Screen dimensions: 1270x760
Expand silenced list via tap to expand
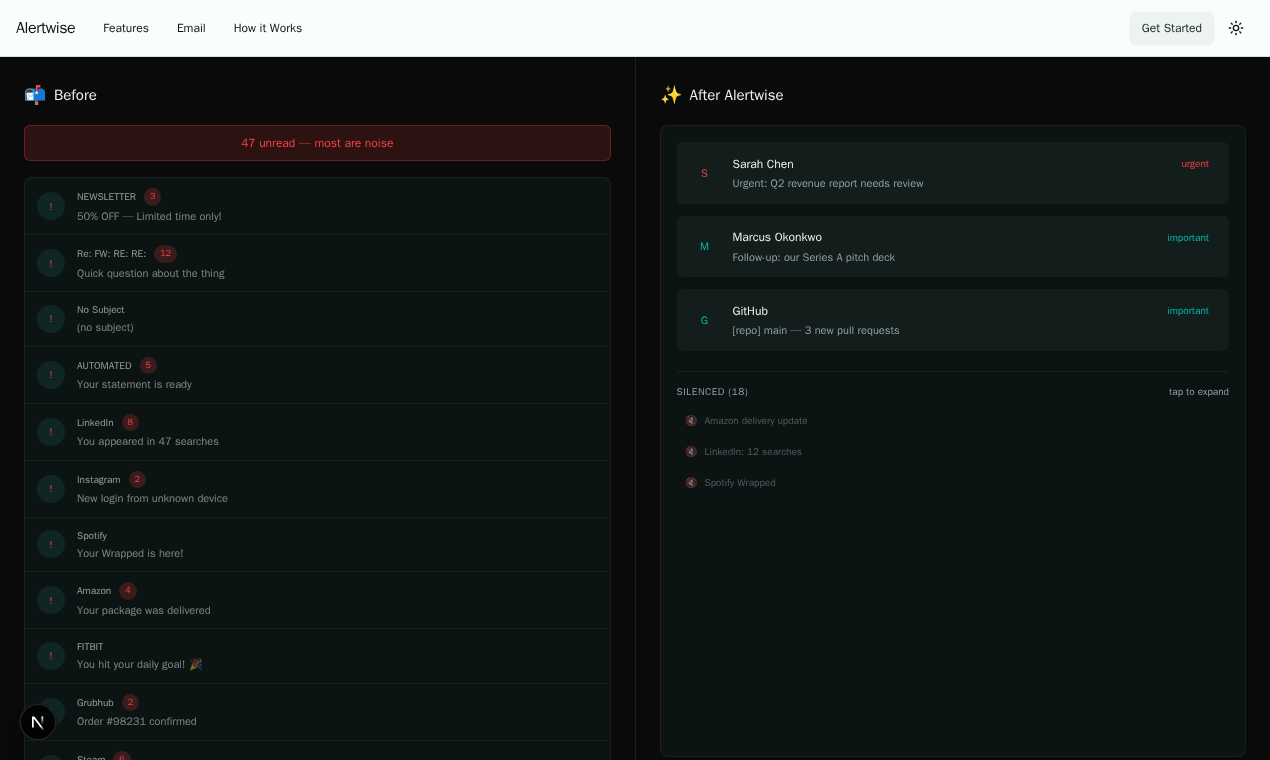[x=1199, y=392]
